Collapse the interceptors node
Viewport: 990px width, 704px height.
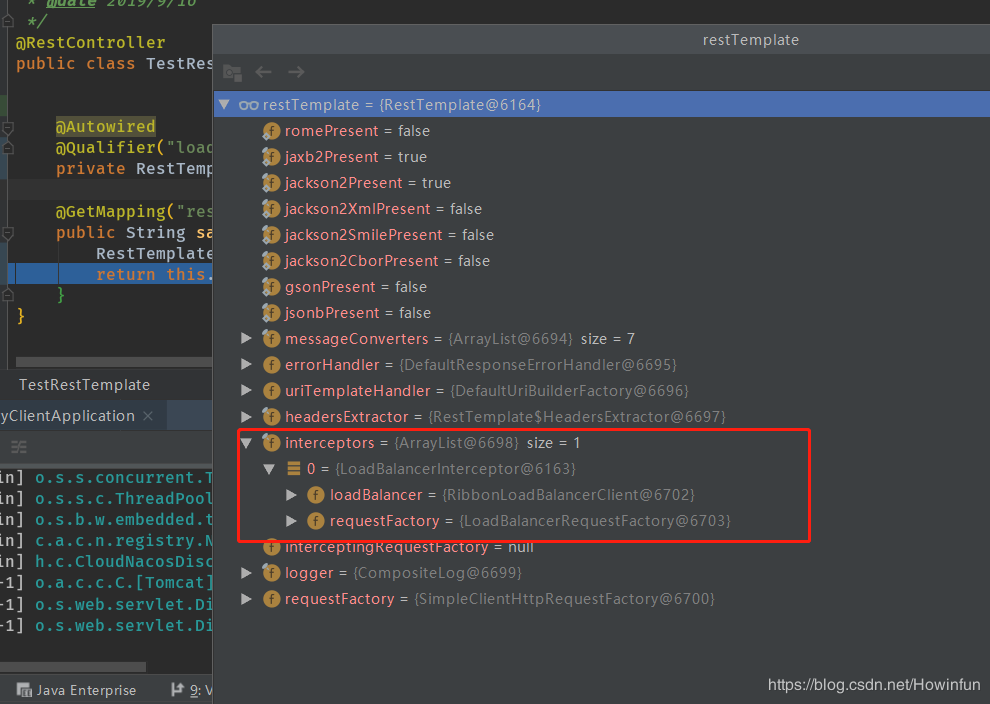pyautogui.click(x=247, y=443)
